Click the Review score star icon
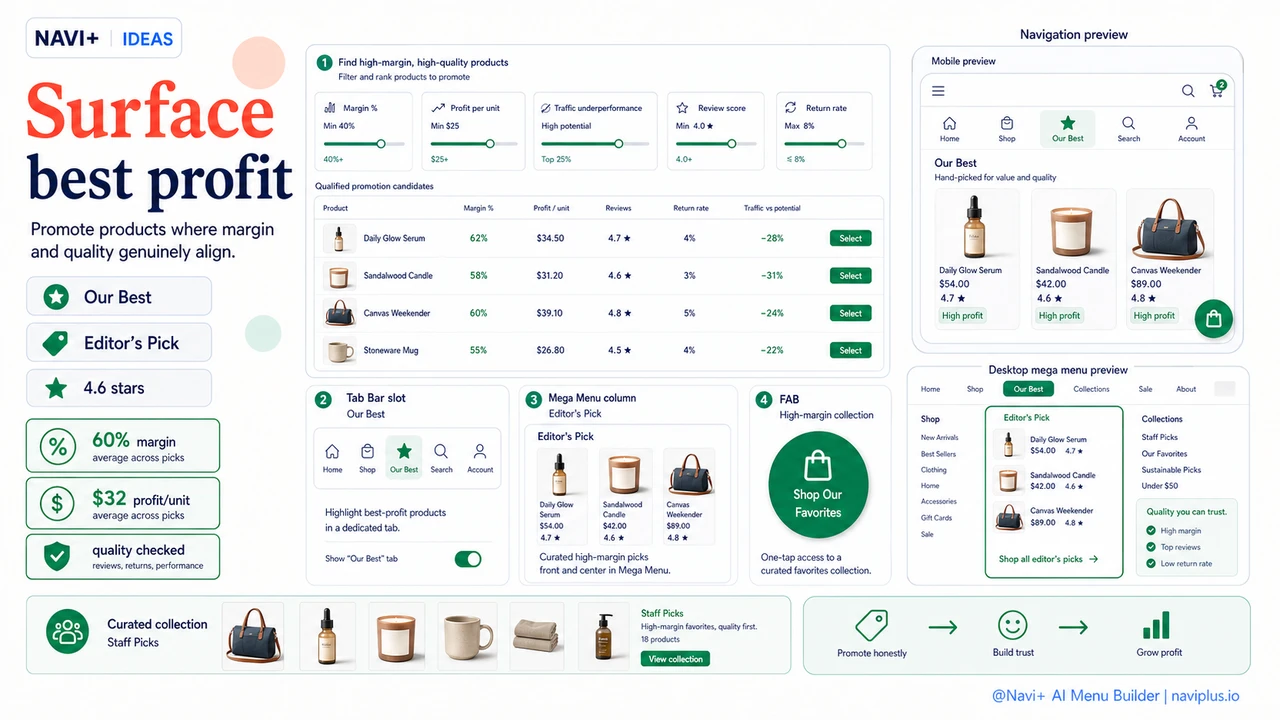 click(x=682, y=107)
